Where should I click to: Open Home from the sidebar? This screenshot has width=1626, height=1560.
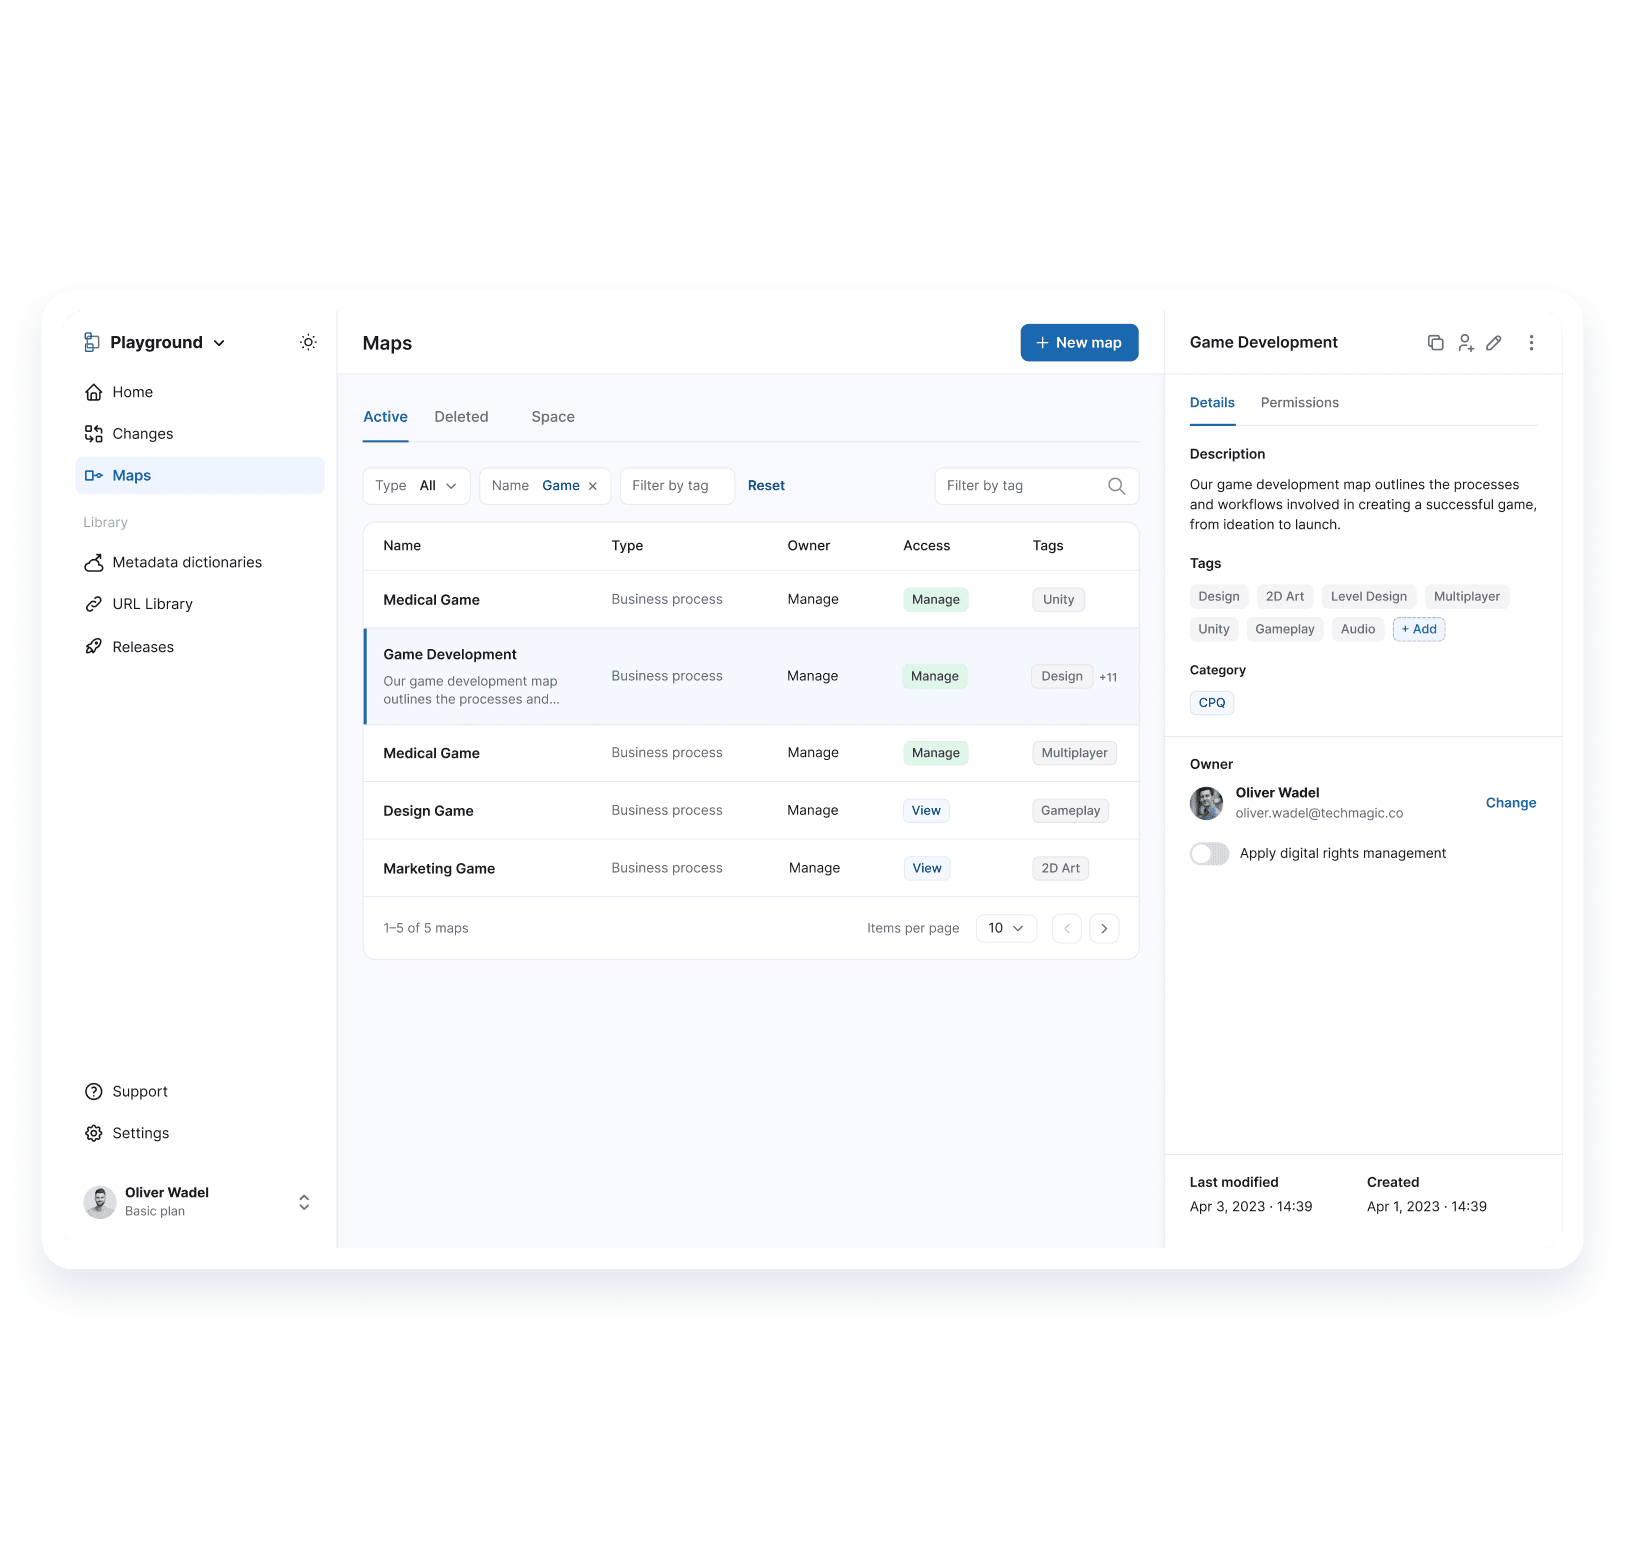point(200,392)
